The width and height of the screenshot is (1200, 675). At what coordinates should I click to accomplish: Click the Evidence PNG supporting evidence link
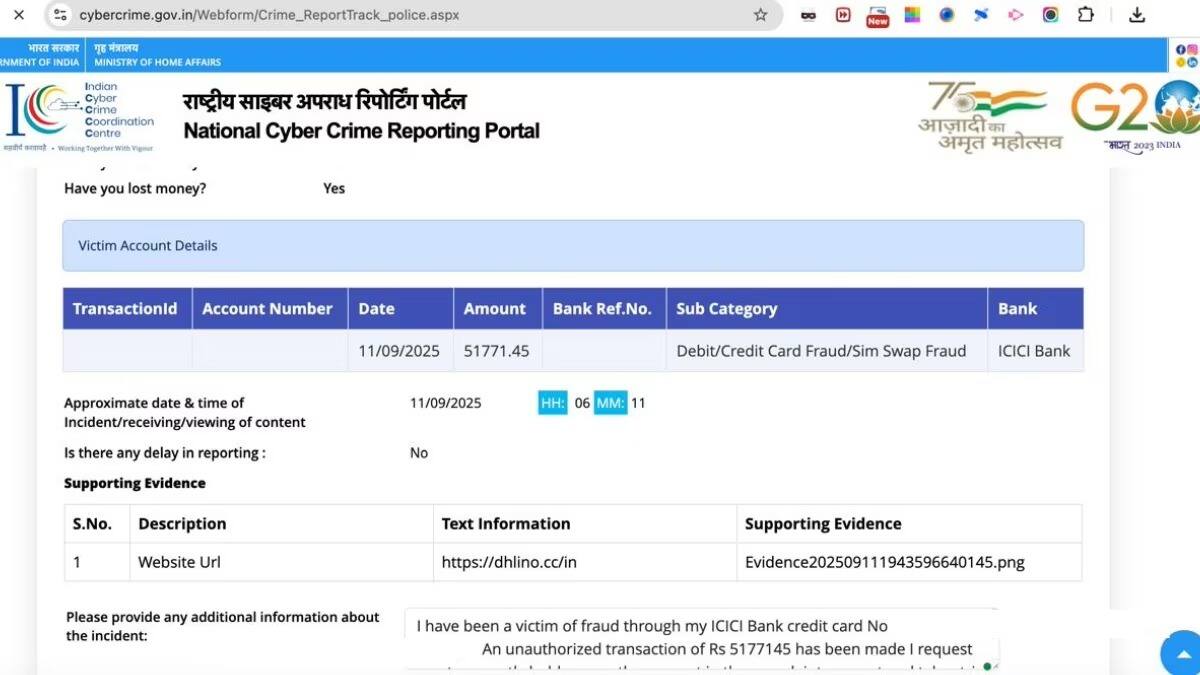point(883,562)
